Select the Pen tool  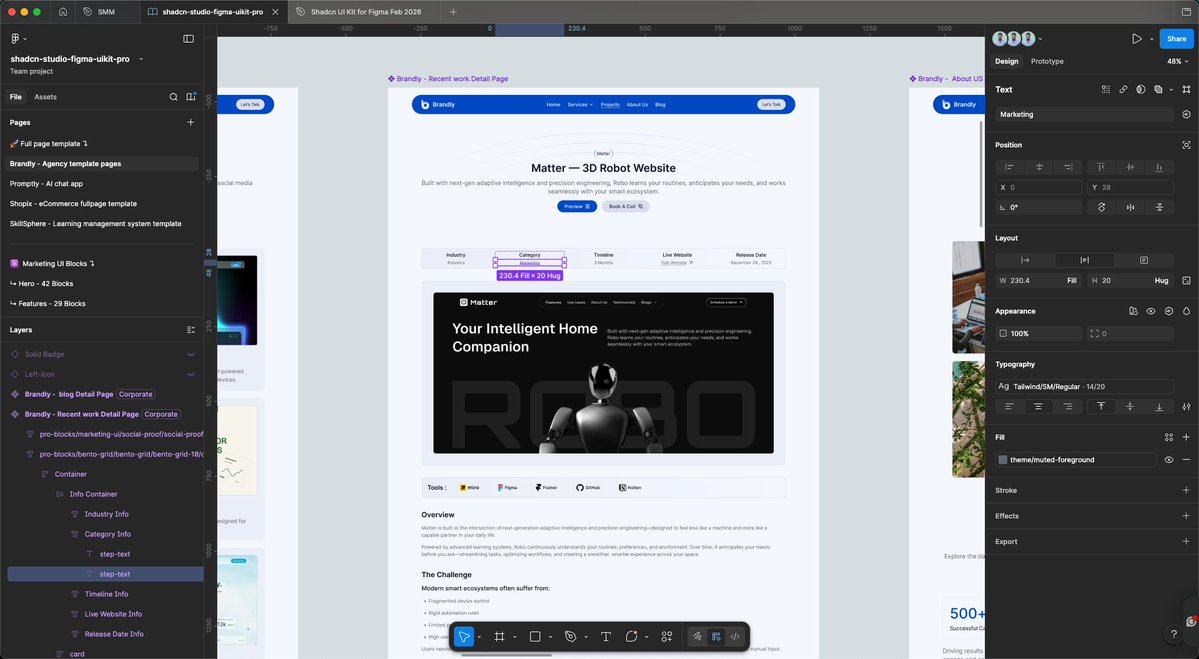click(570, 636)
